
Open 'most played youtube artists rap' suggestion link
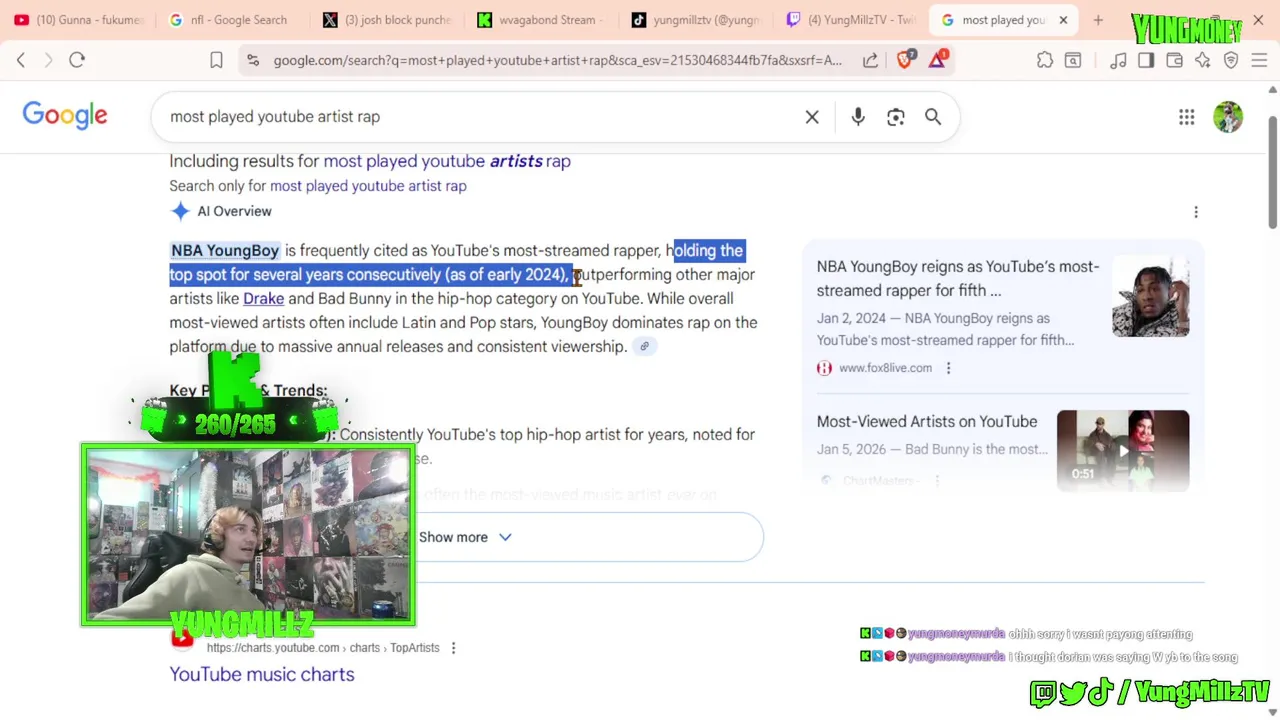click(447, 161)
